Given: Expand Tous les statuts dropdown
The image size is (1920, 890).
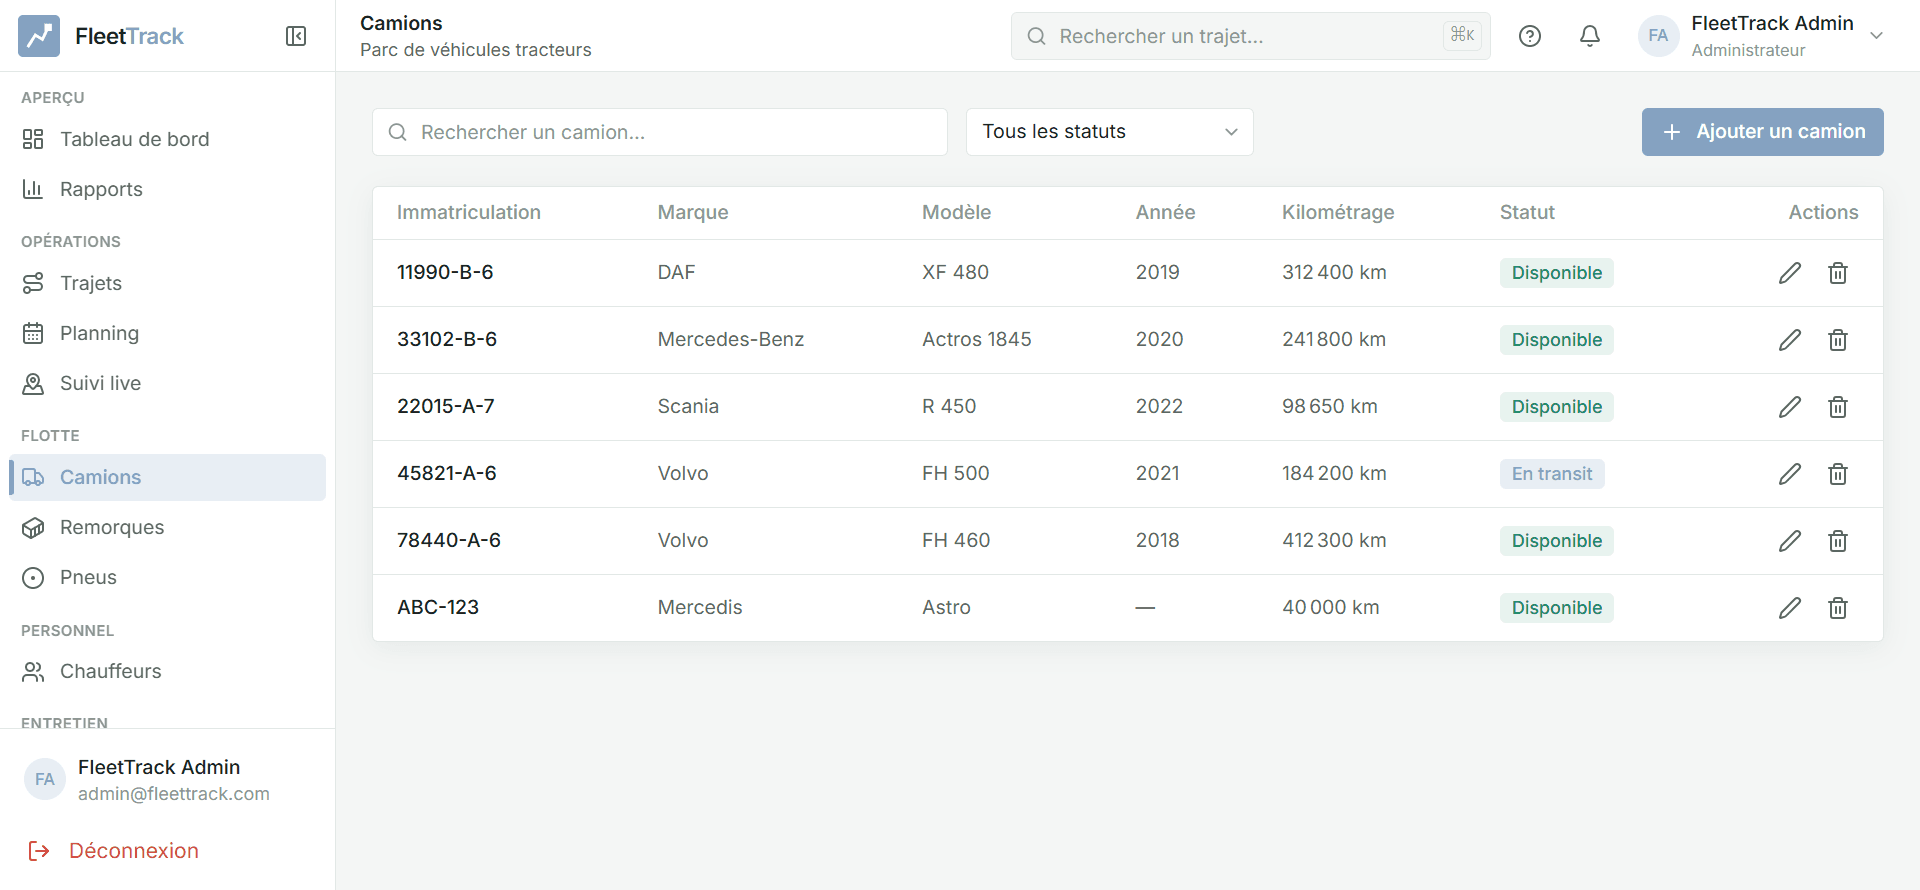Looking at the screenshot, I should tap(1109, 132).
